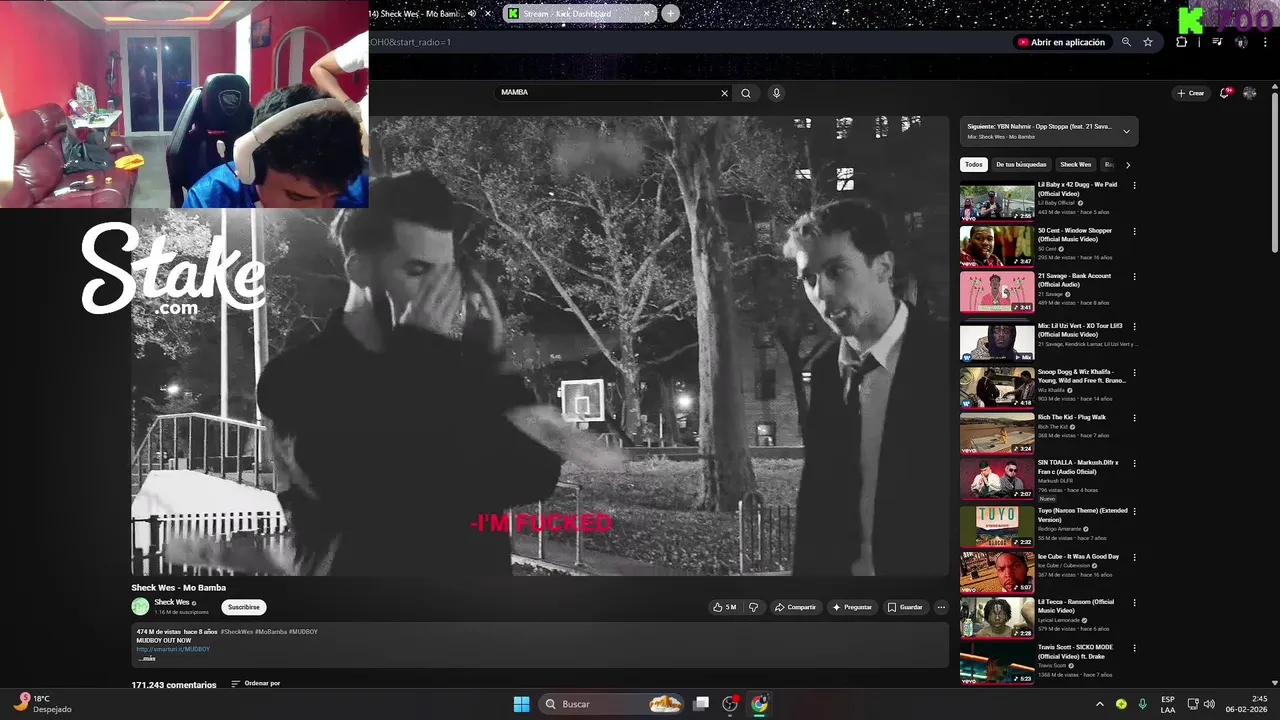Viewport: 1280px width, 720px height.
Task: Open SIN TOALLA Markush.Dlfr video title
Action: [1078, 467]
